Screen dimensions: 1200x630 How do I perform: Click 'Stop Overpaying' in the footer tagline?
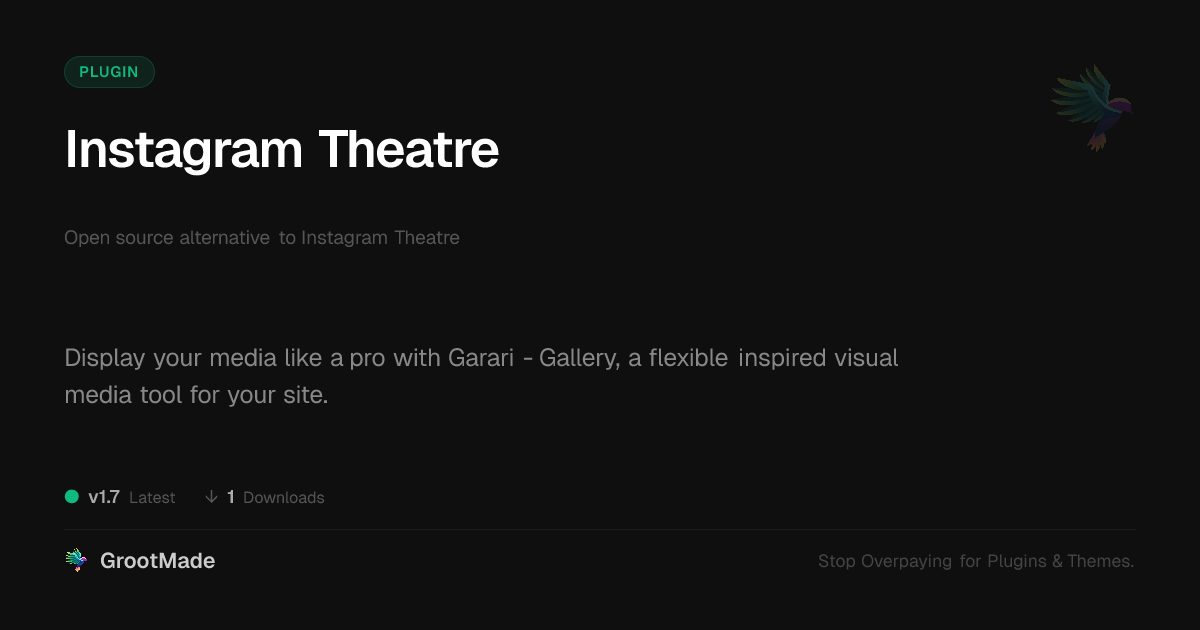(885, 561)
